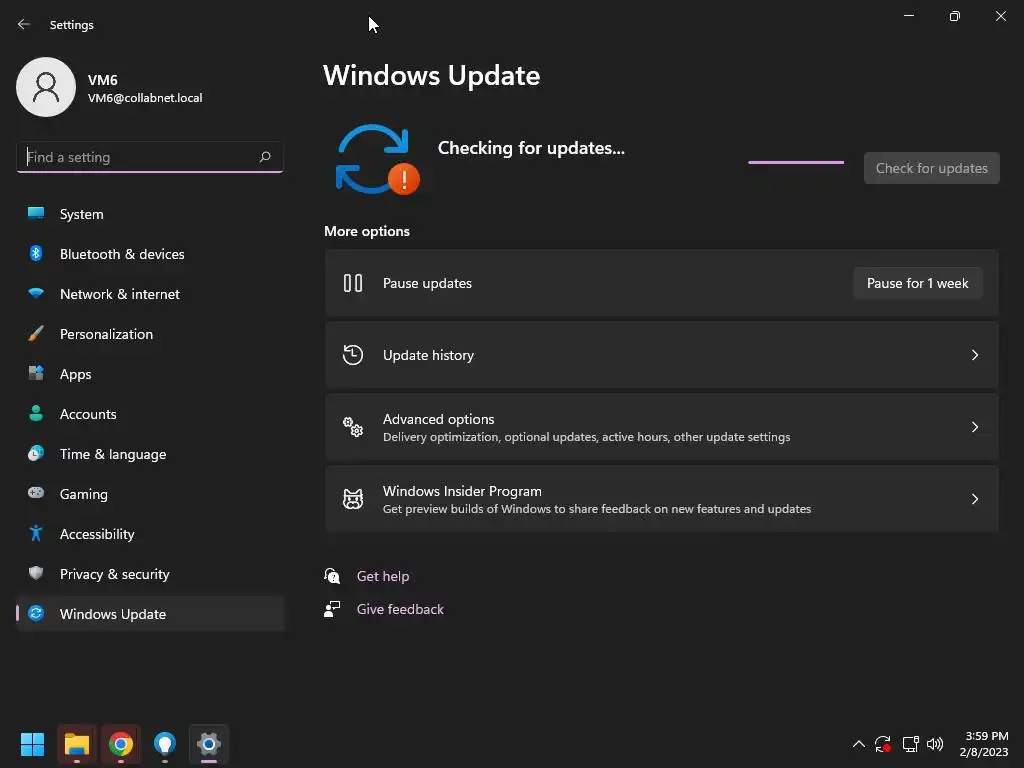
Task: Open System settings category
Action: [x=150, y=214]
